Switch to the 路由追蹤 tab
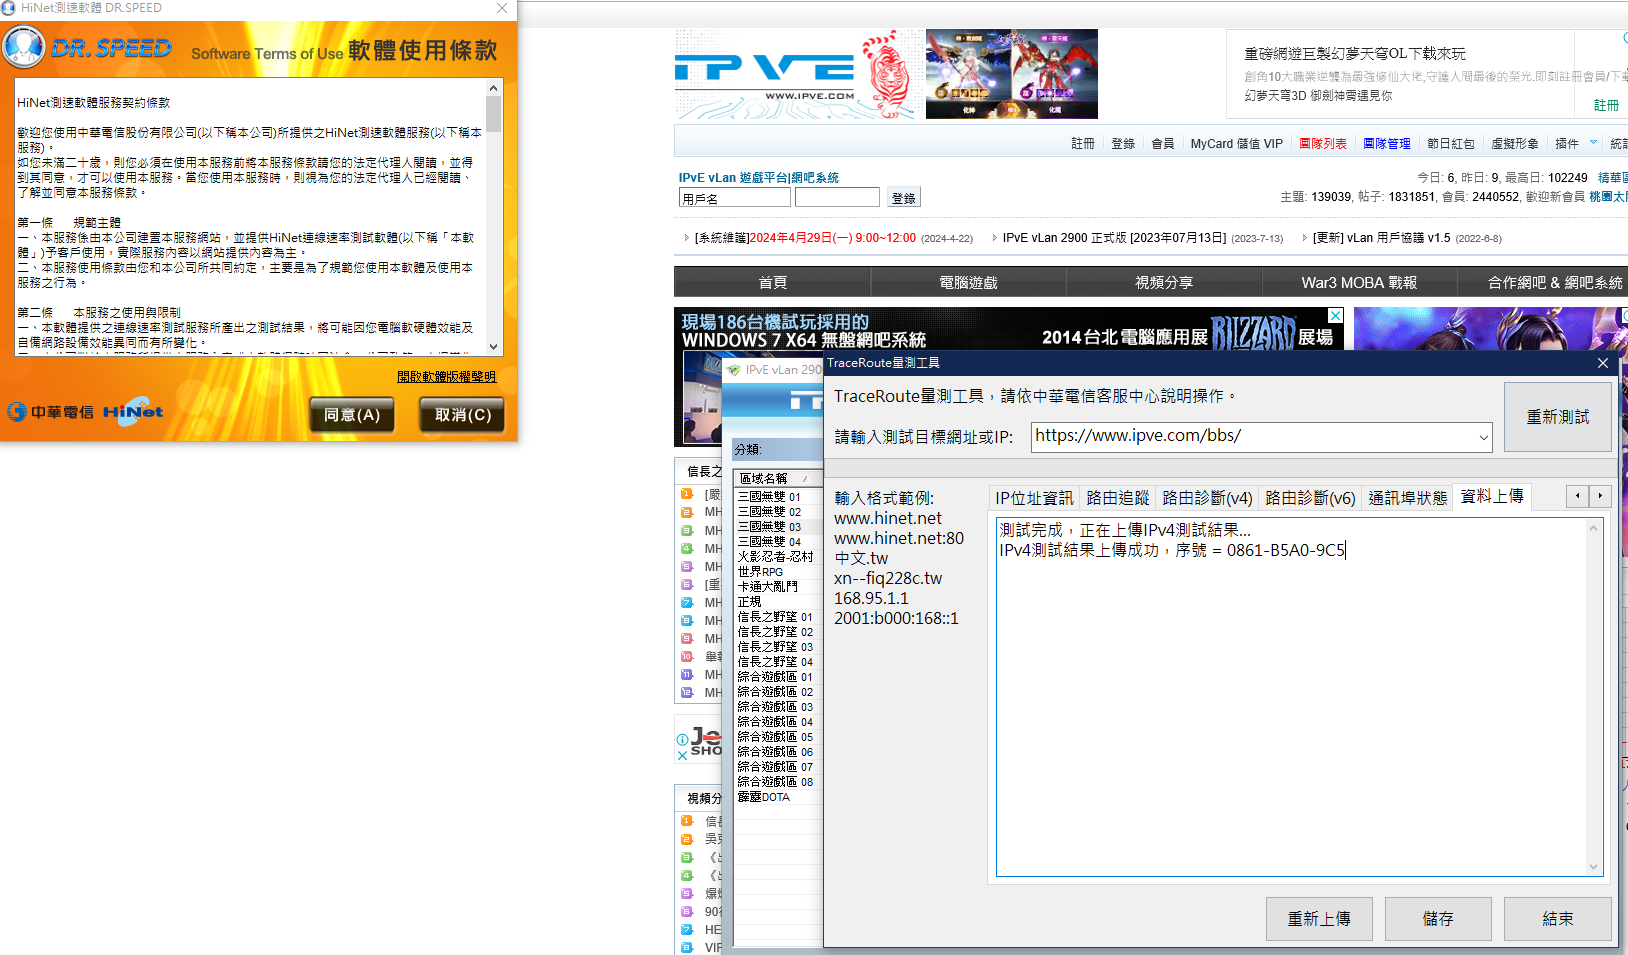 pos(1117,498)
